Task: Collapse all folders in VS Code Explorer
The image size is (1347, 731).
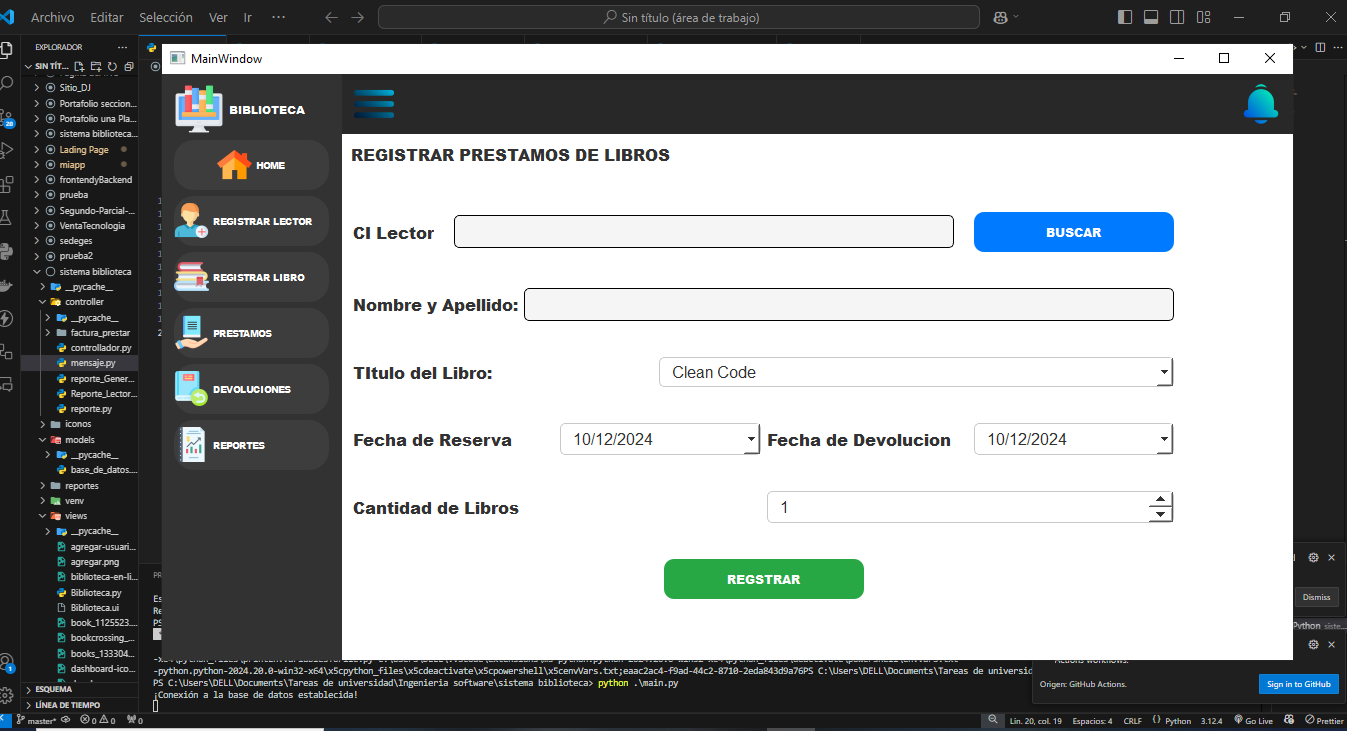Action: tap(129, 66)
